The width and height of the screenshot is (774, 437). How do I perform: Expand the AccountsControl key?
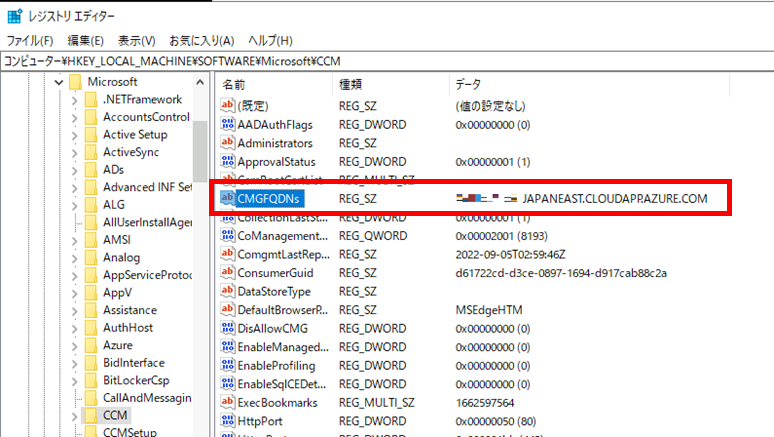click(75, 118)
